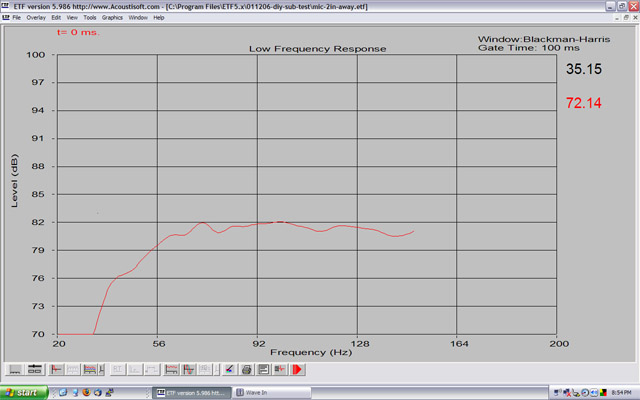Click the greyed RT toolbar icon
The height and width of the screenshot is (400, 640).
click(x=118, y=369)
